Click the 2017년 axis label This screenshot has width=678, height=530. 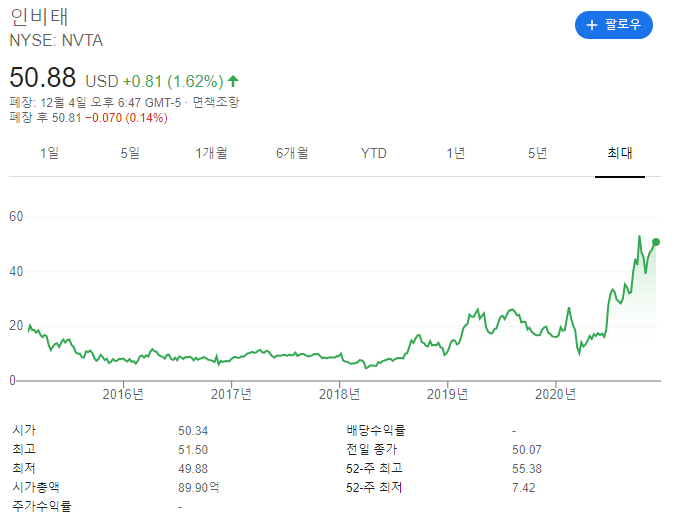(231, 394)
